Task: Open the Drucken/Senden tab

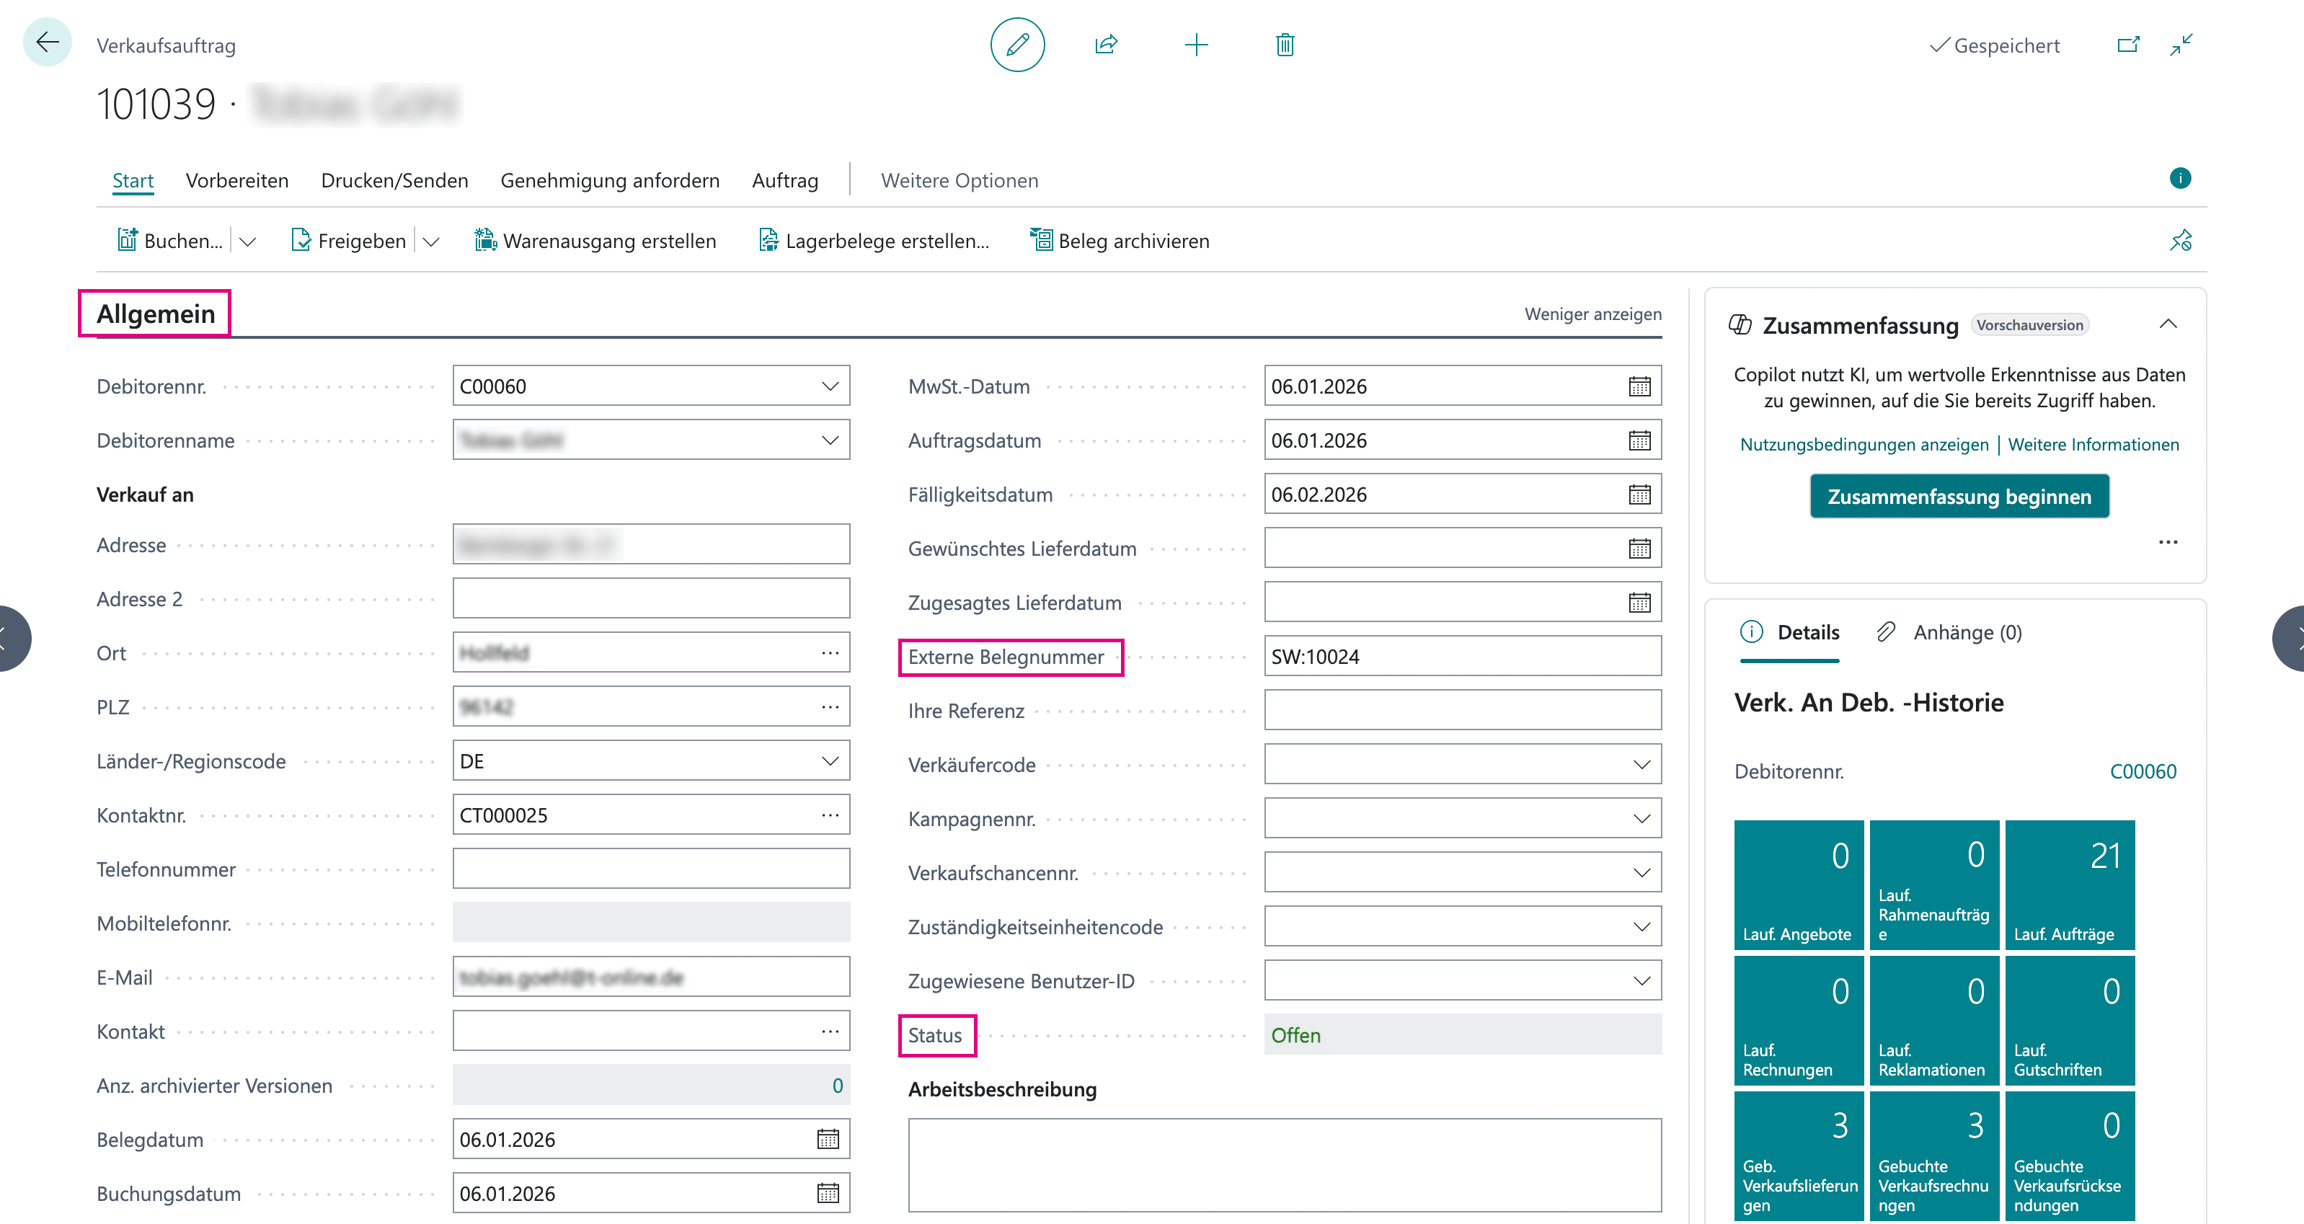Action: [x=395, y=180]
